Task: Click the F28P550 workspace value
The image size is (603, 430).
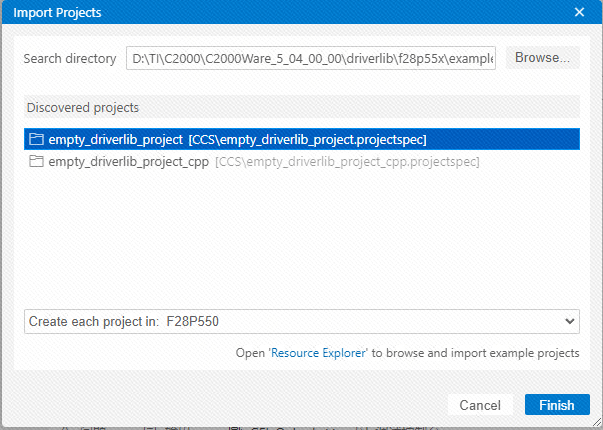Action: coord(192,321)
